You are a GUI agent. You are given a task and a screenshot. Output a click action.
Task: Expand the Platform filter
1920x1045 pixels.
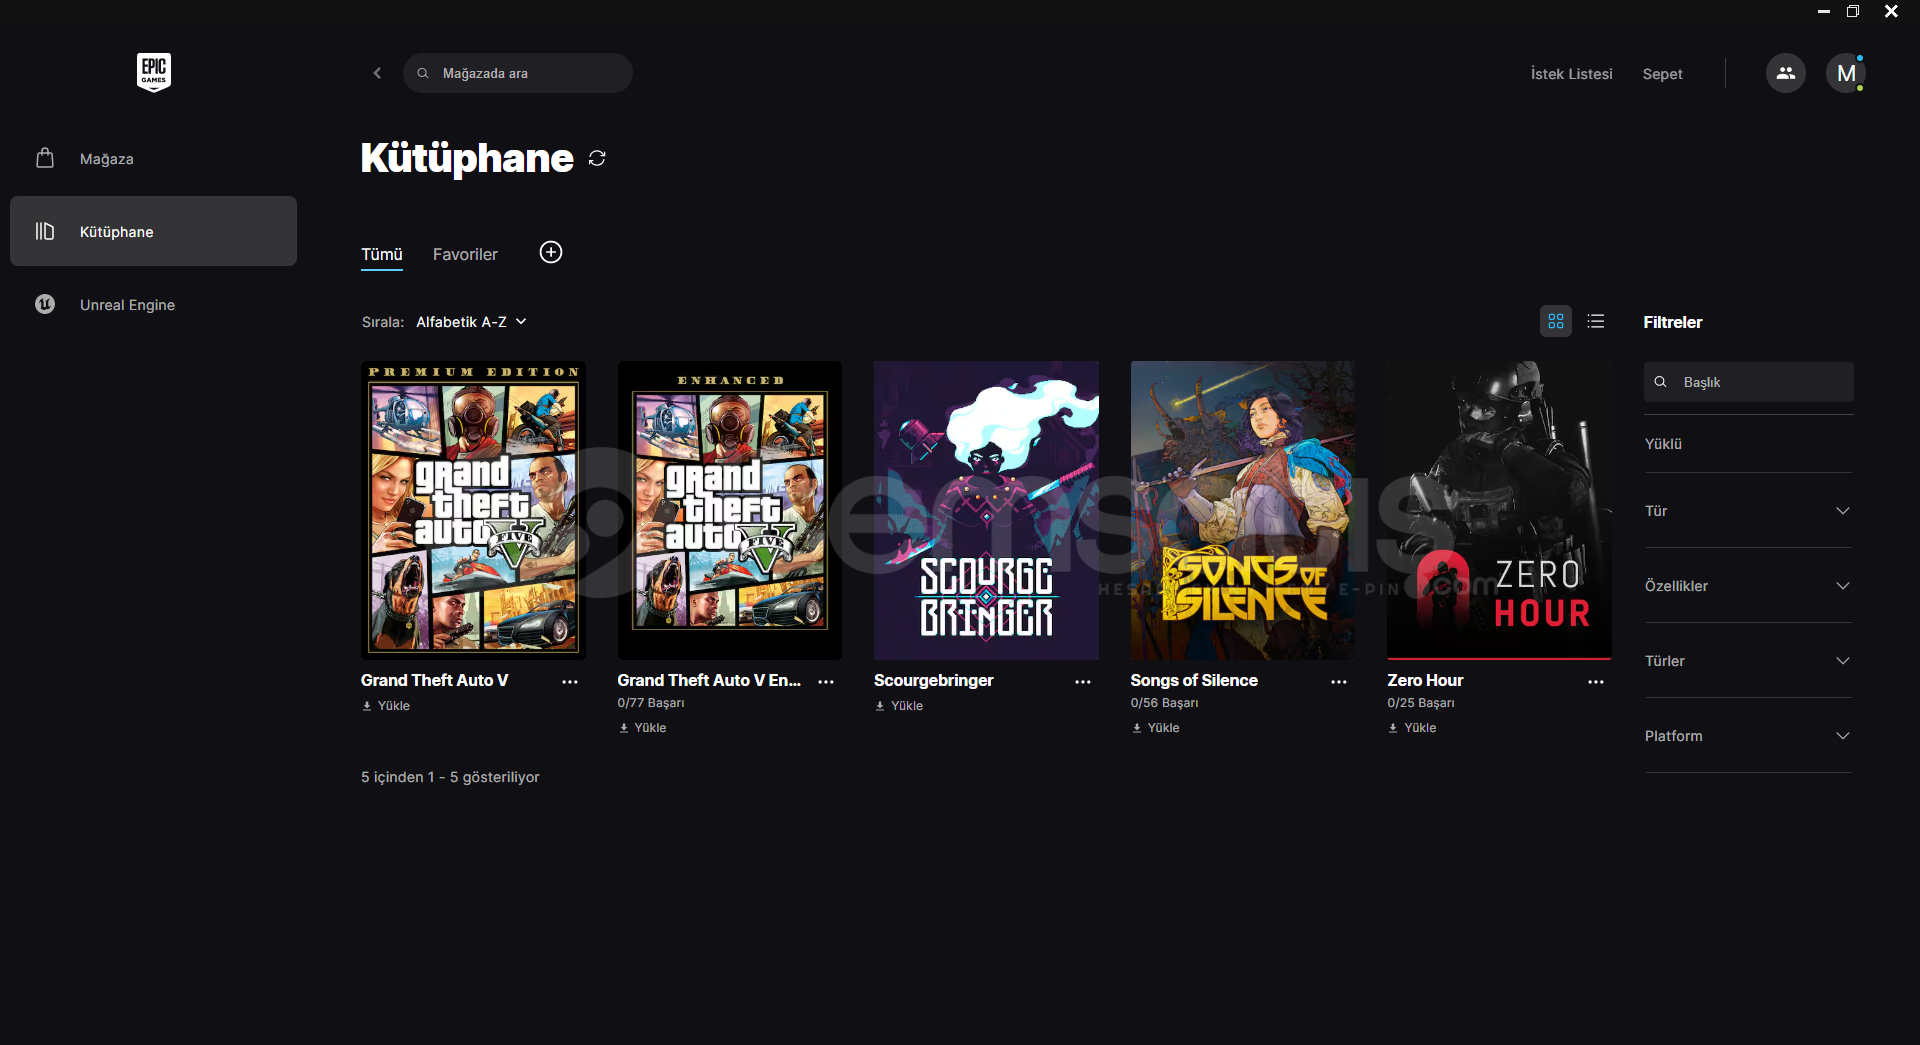tap(1748, 736)
